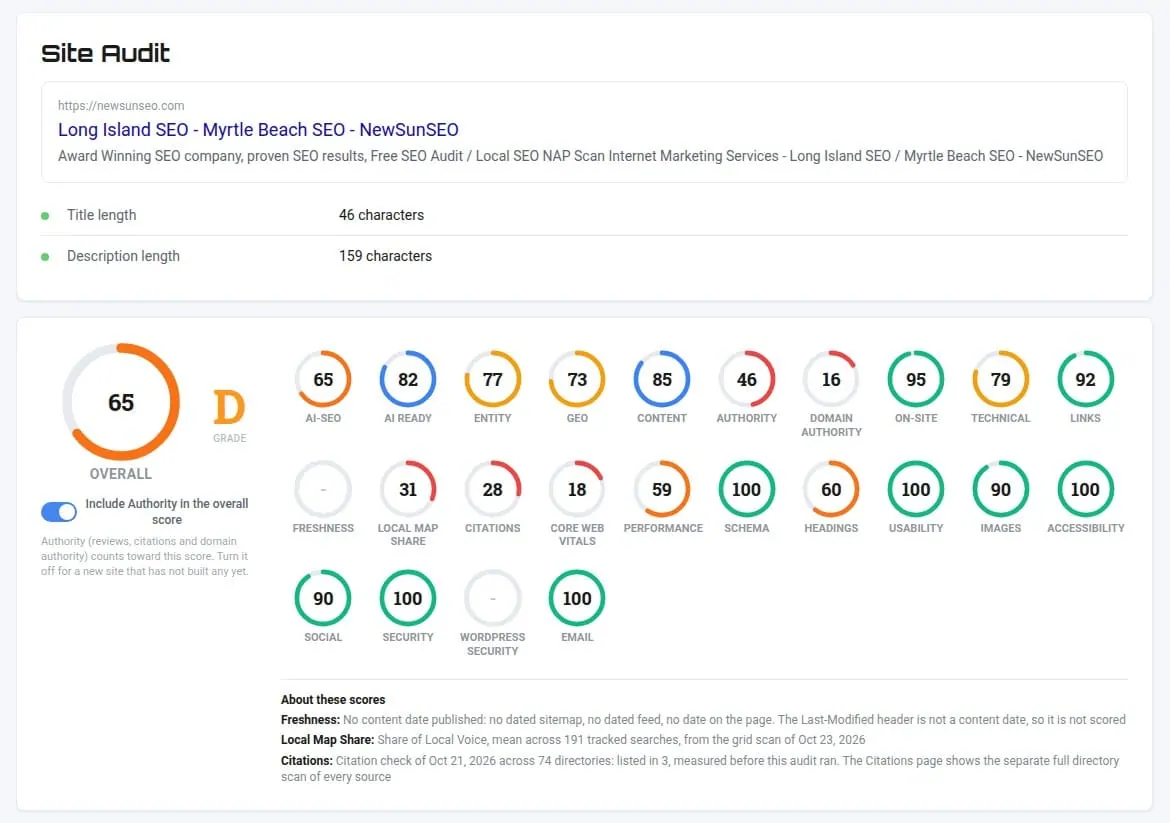Click the AI-SEO label under the gauge

(x=323, y=419)
